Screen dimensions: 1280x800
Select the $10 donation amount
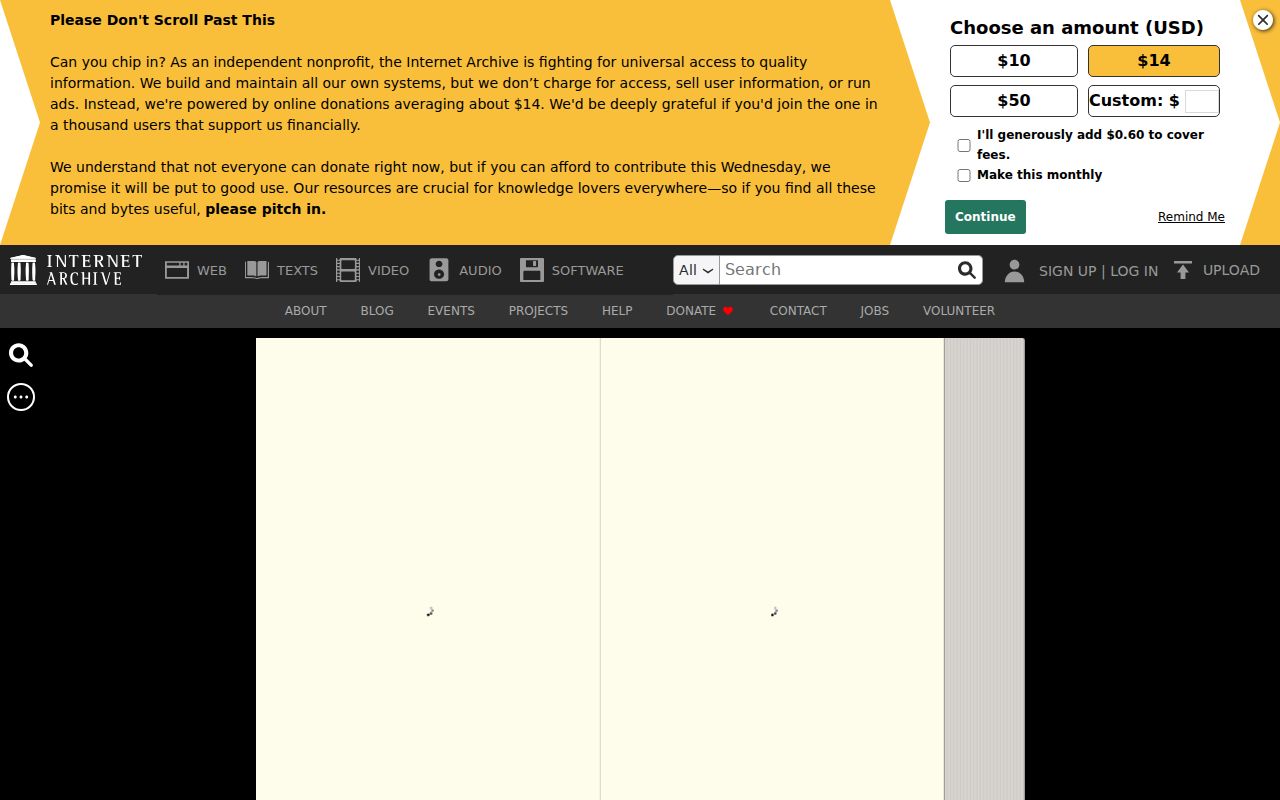(1014, 61)
